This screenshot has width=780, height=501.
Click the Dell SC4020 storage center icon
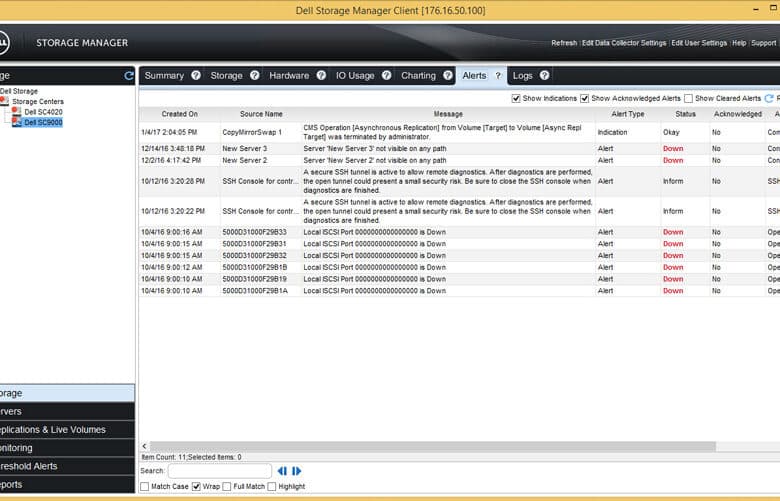(x=16, y=111)
